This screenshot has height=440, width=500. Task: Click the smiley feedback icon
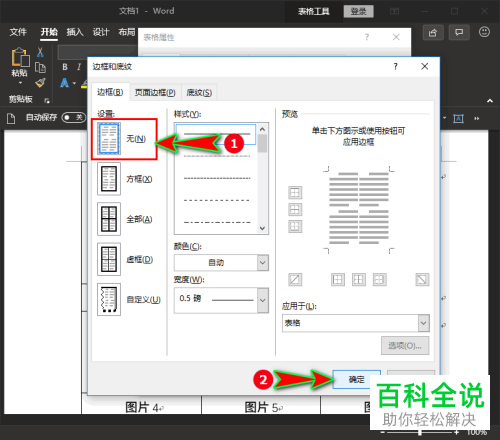[x=484, y=32]
